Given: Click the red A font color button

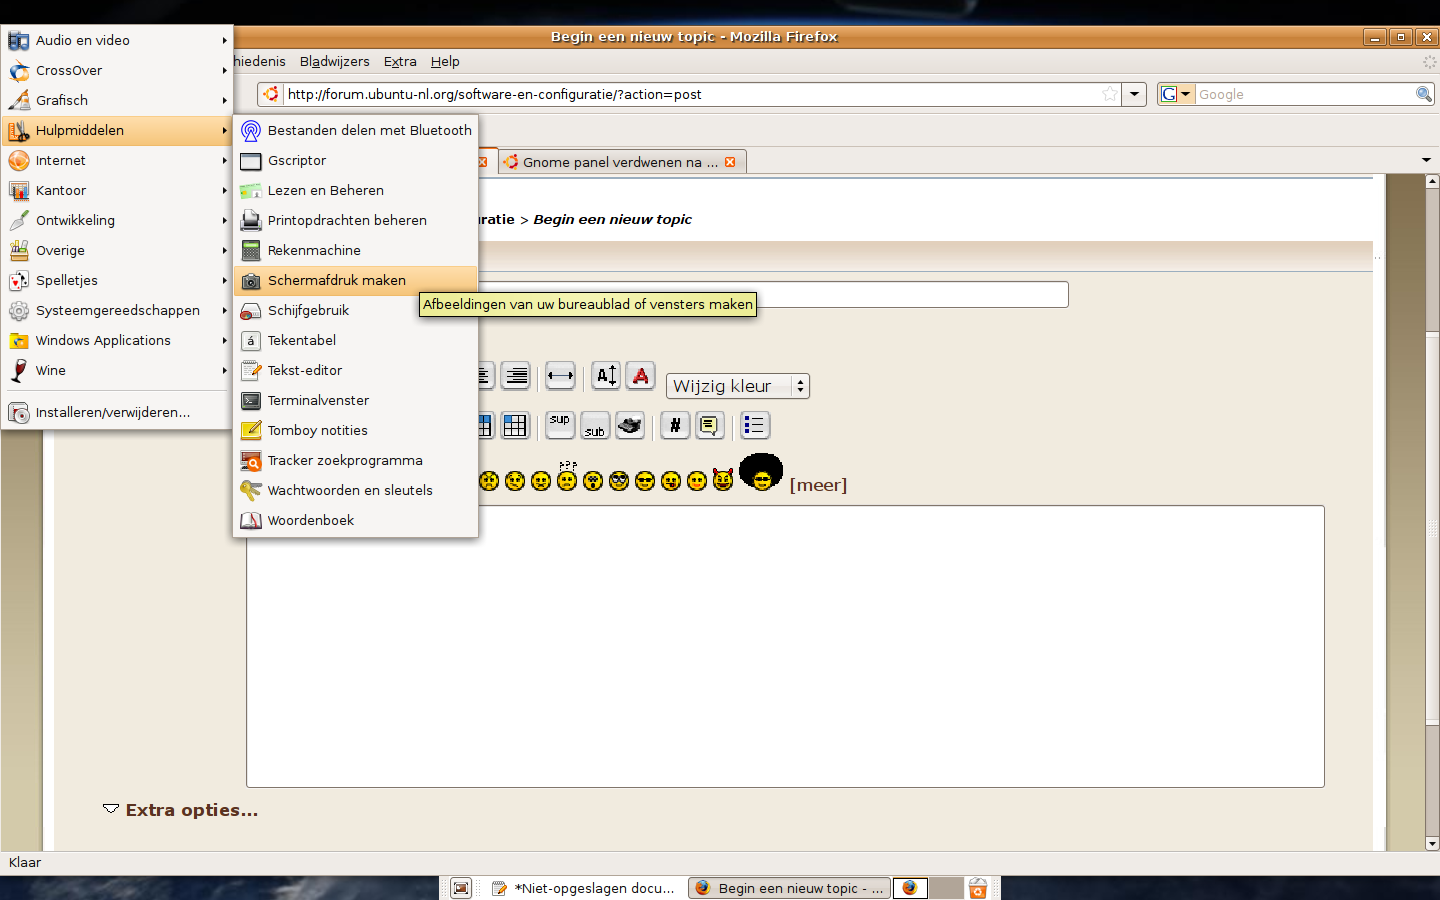Looking at the screenshot, I should (641, 376).
